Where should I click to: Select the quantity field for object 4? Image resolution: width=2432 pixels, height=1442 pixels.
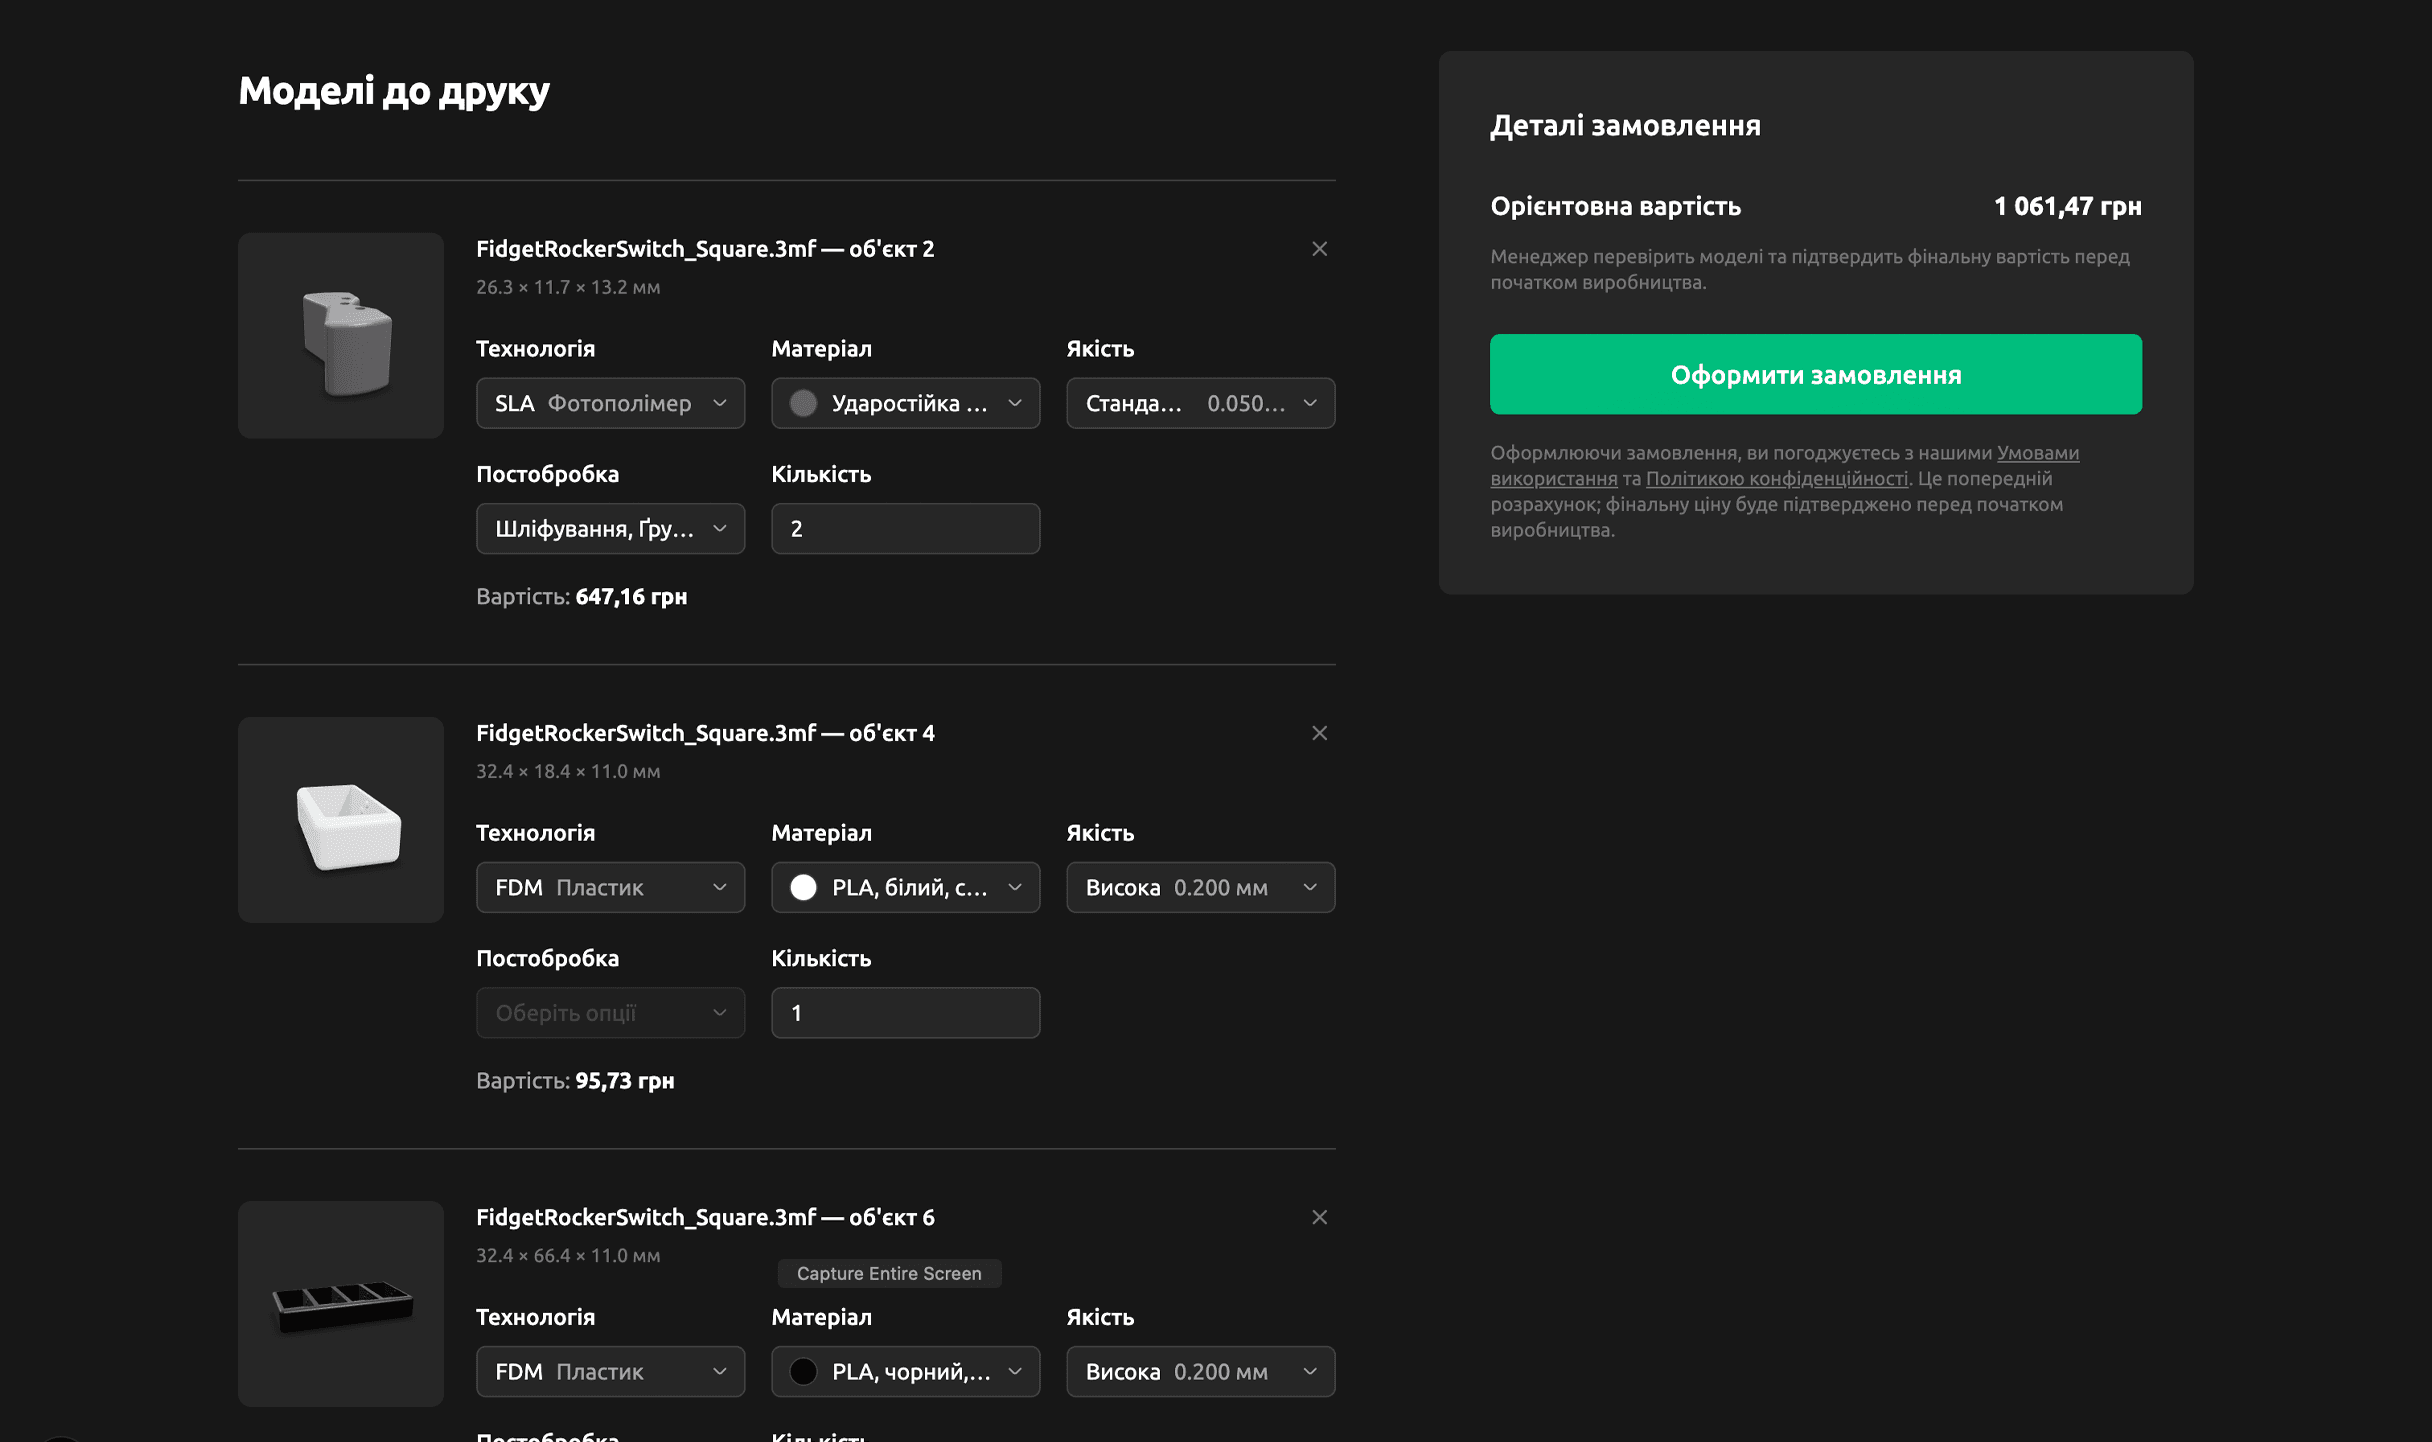point(905,1012)
